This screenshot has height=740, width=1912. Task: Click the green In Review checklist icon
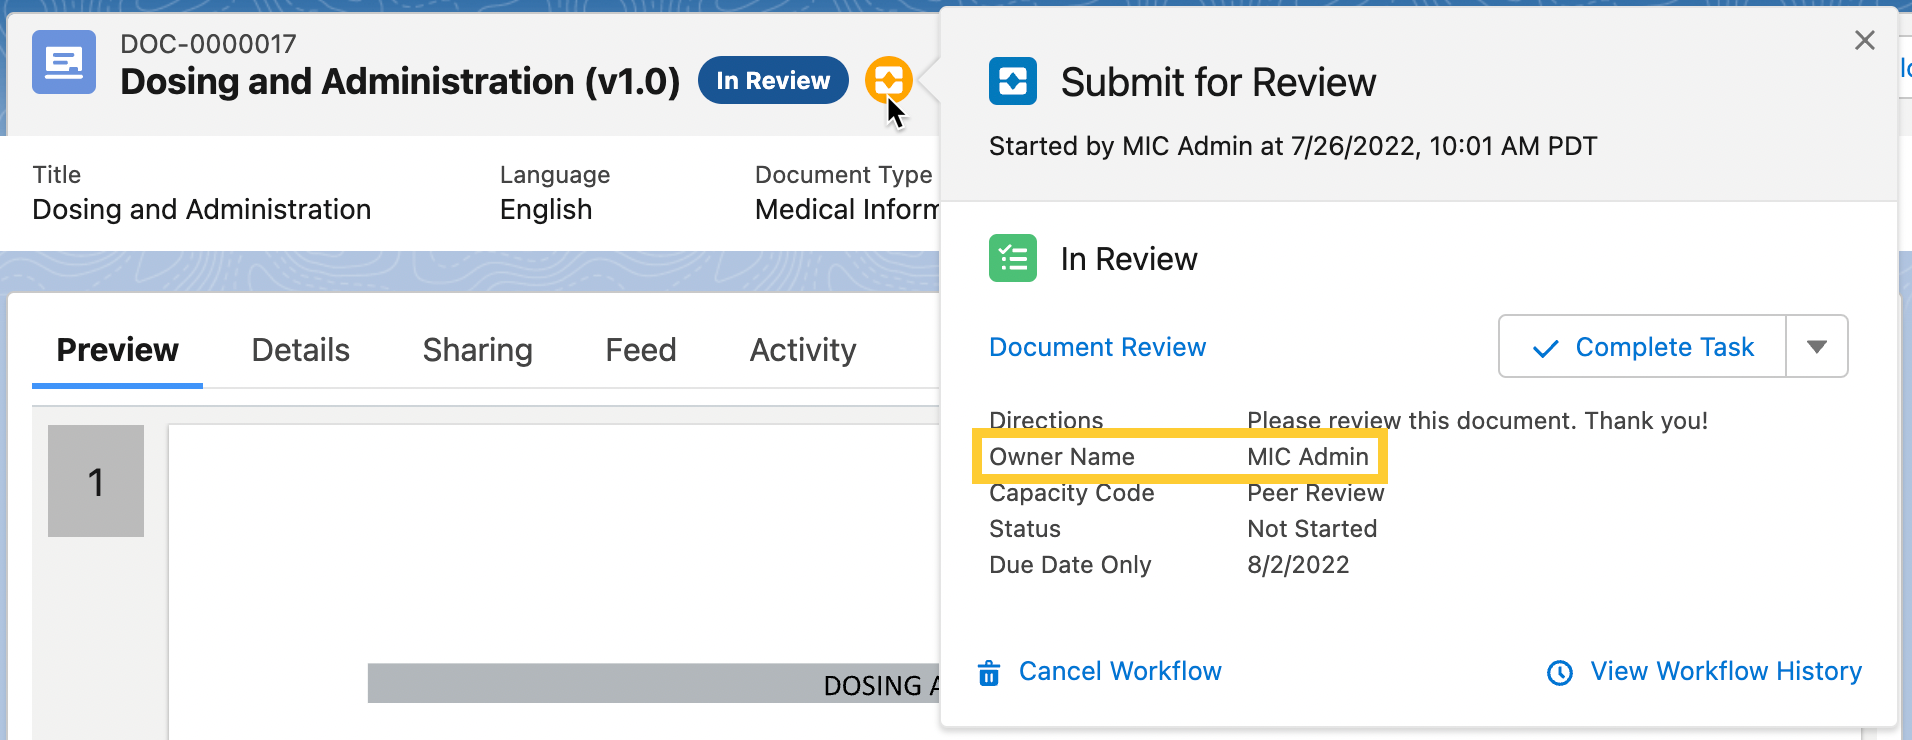(1012, 259)
